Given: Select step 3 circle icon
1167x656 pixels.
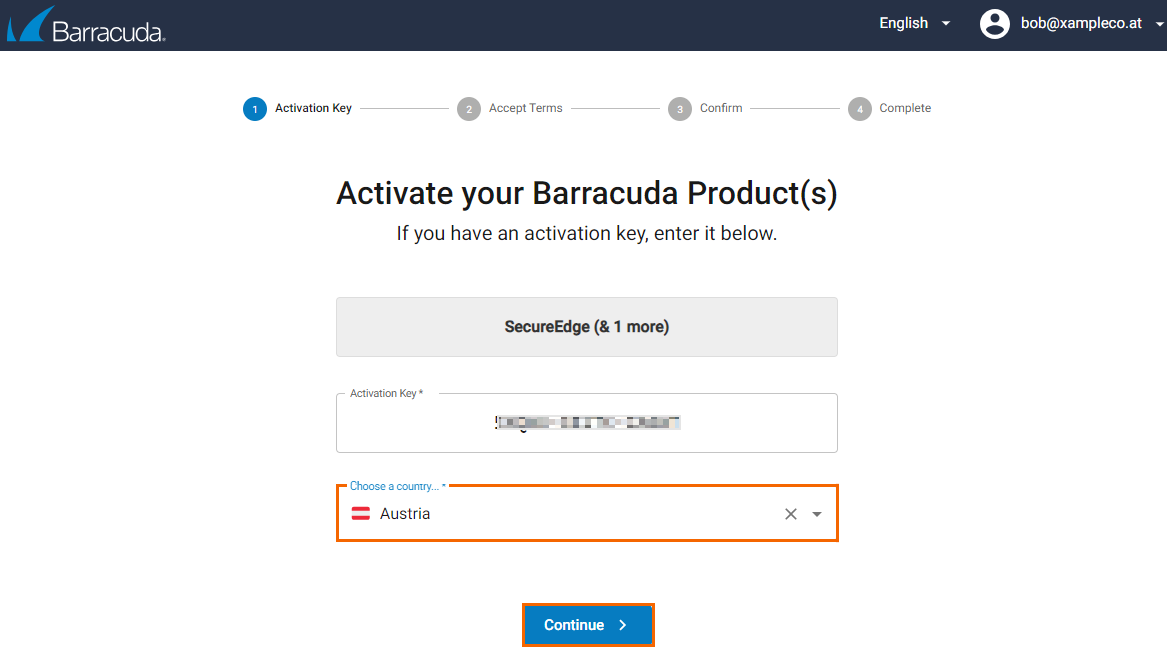Looking at the screenshot, I should tap(680, 109).
